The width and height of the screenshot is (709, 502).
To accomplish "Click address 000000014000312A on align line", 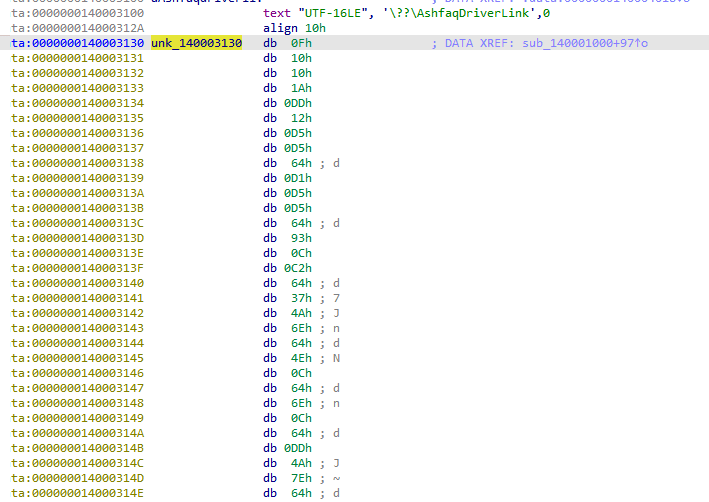I will [78, 29].
